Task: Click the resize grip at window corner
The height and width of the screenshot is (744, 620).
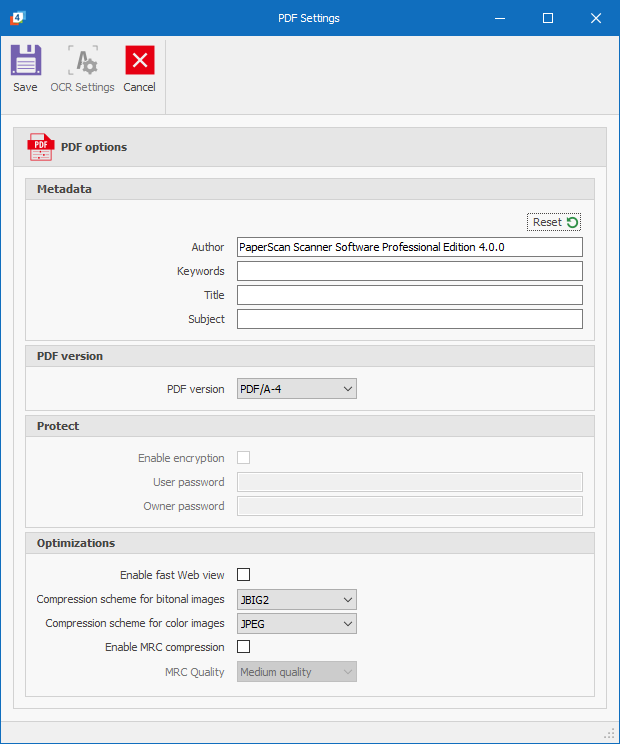Action: [x=609, y=734]
